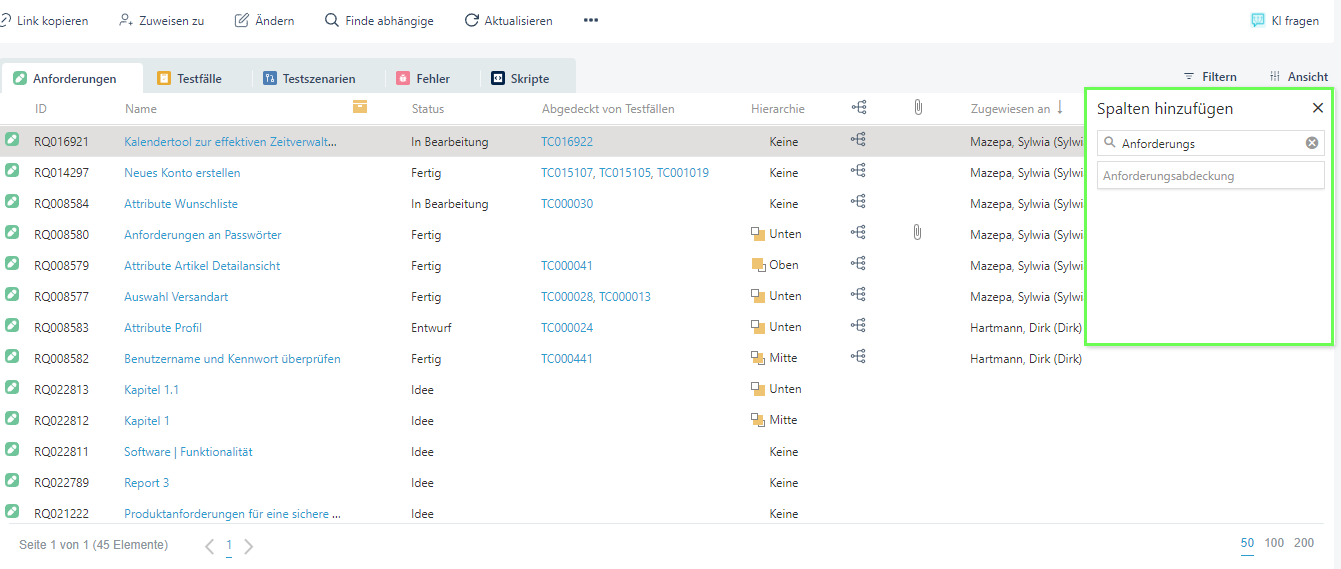Close the Spalten hinzufügen panel
Viewport: 1341px width, 569px height.
[1318, 108]
